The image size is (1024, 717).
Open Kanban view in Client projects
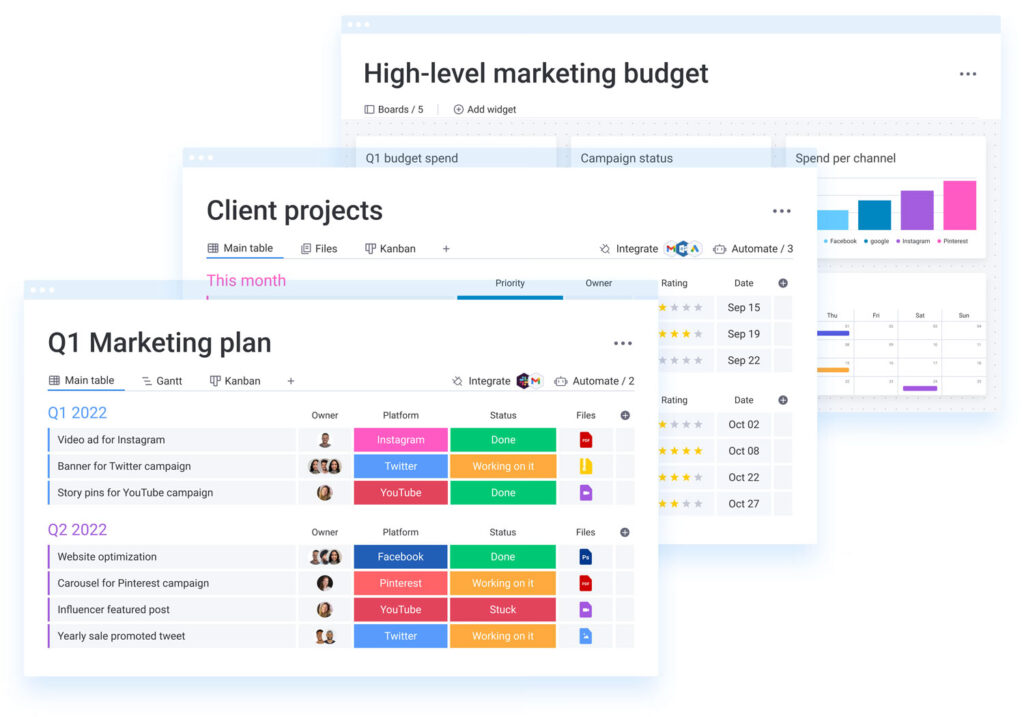390,249
